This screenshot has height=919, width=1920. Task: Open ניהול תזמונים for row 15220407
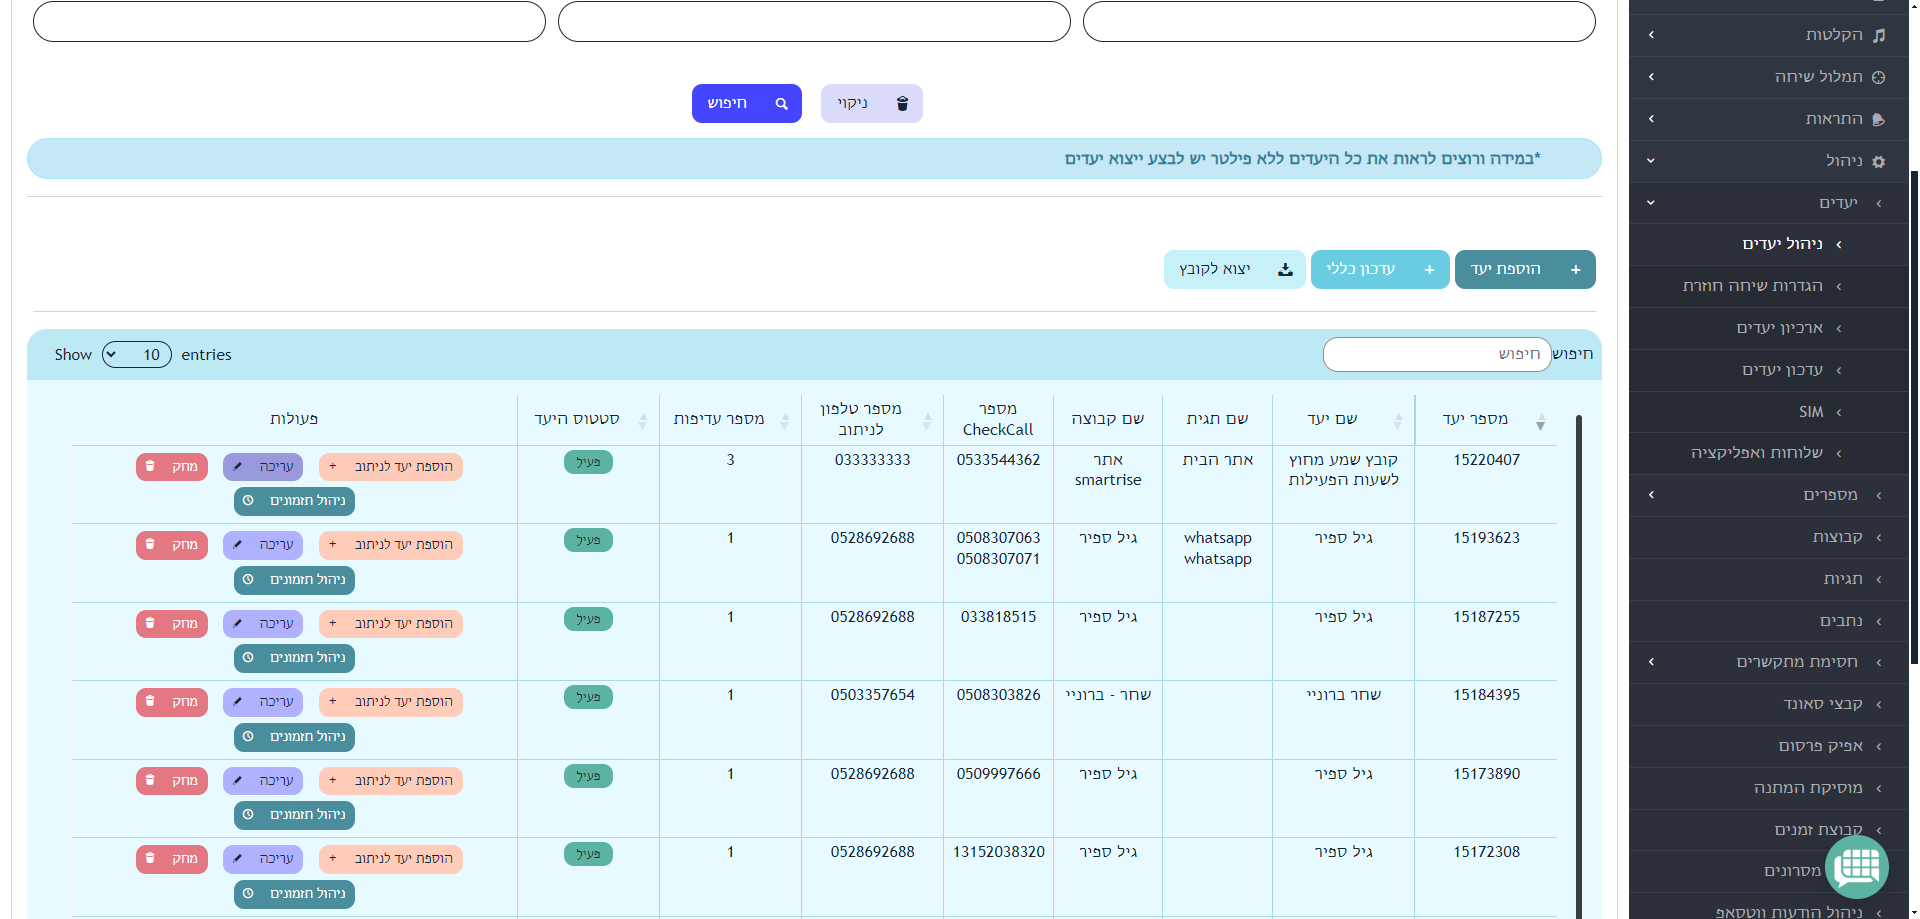click(x=294, y=501)
